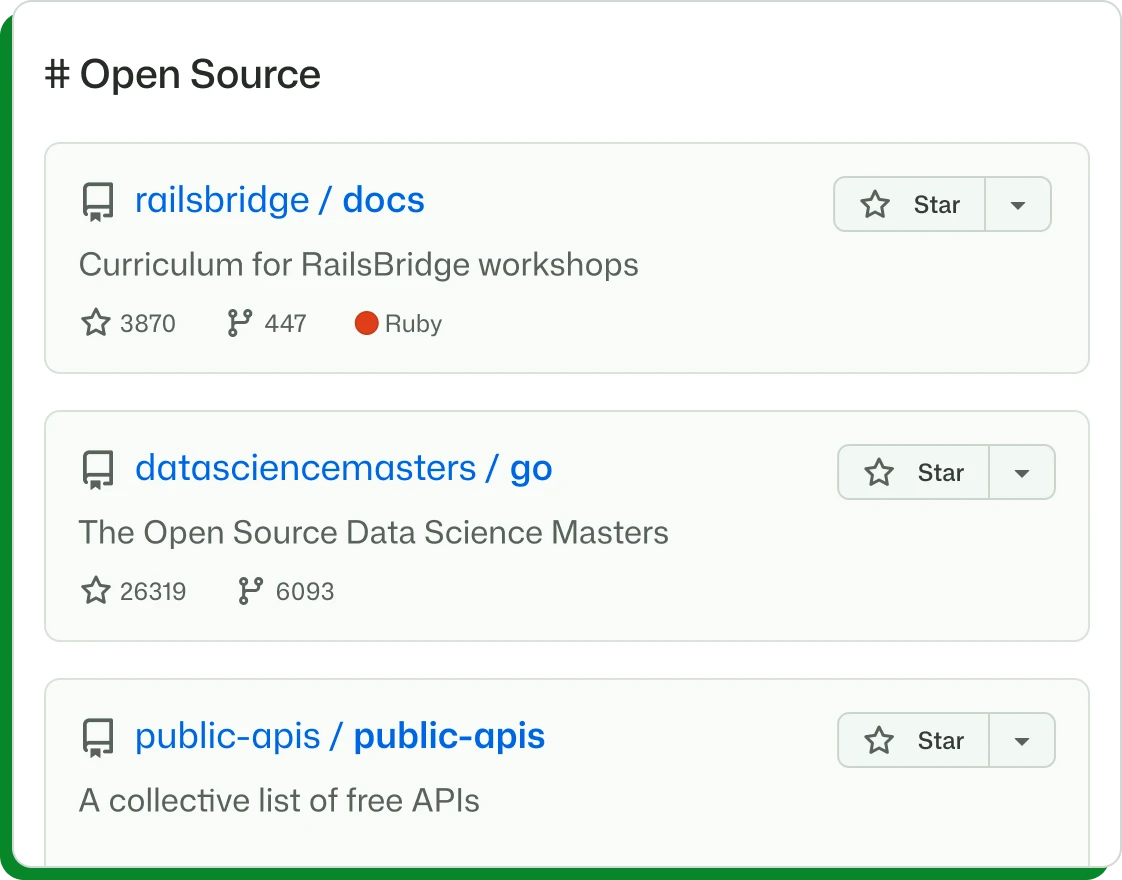The image size is (1122, 880).
Task: Star the public-apis repository
Action: click(x=914, y=740)
